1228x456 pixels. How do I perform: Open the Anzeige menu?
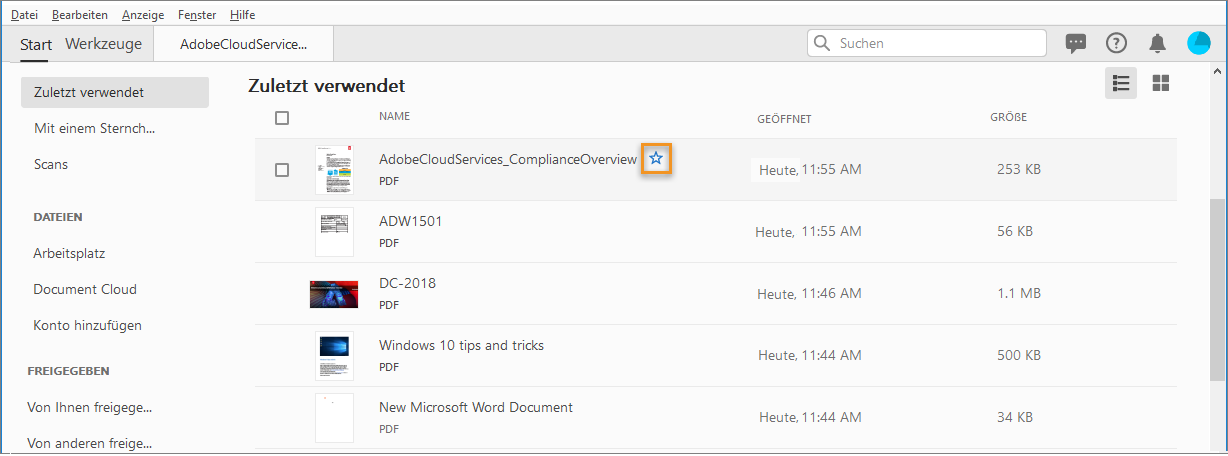143,15
